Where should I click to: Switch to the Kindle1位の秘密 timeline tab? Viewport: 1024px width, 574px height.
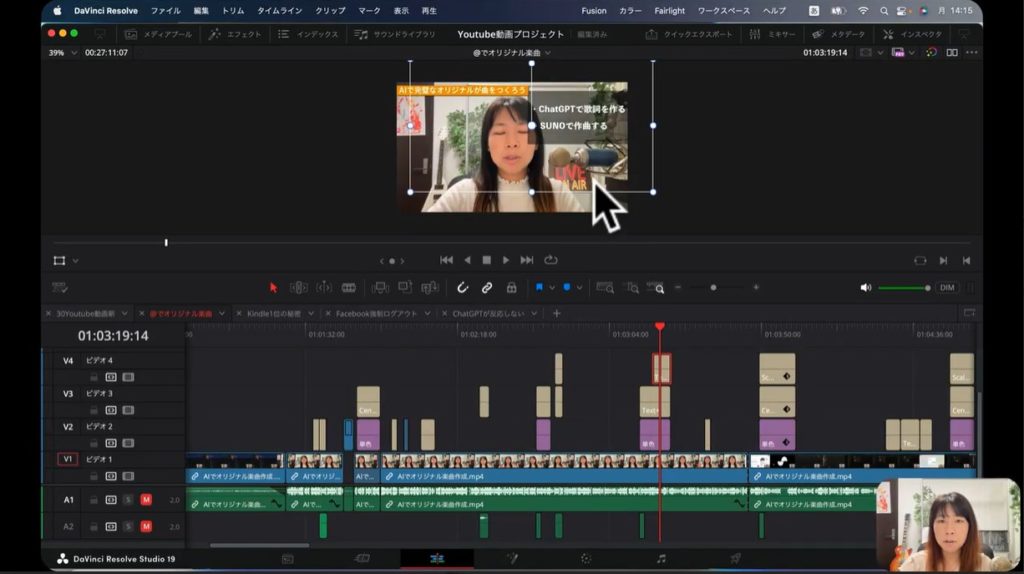[x=275, y=313]
